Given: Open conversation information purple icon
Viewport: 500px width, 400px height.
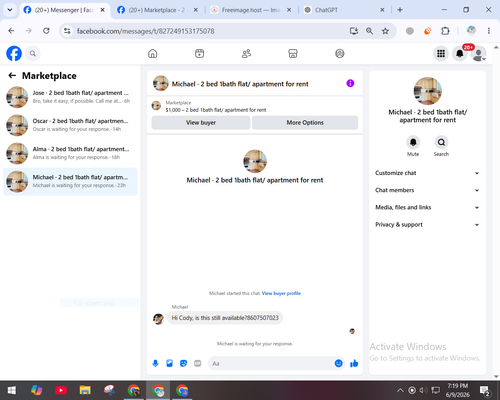Looking at the screenshot, I should click(x=350, y=83).
